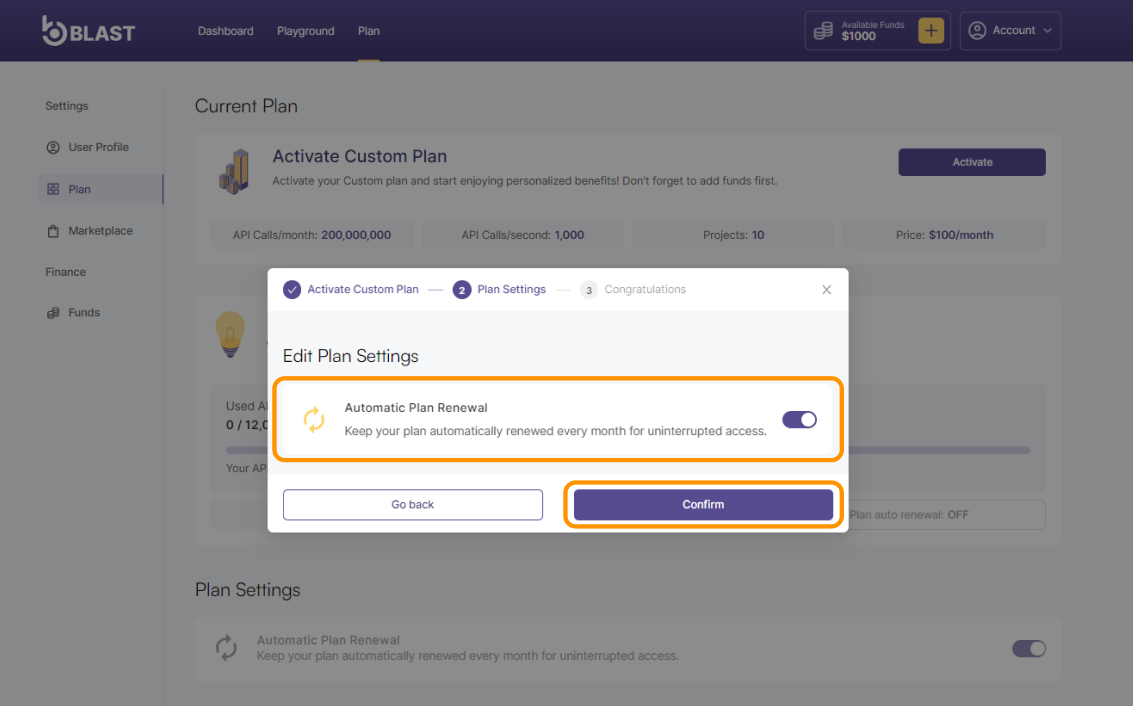Click the Activate button
Image resolution: width=1133 pixels, height=706 pixels.
(971, 162)
